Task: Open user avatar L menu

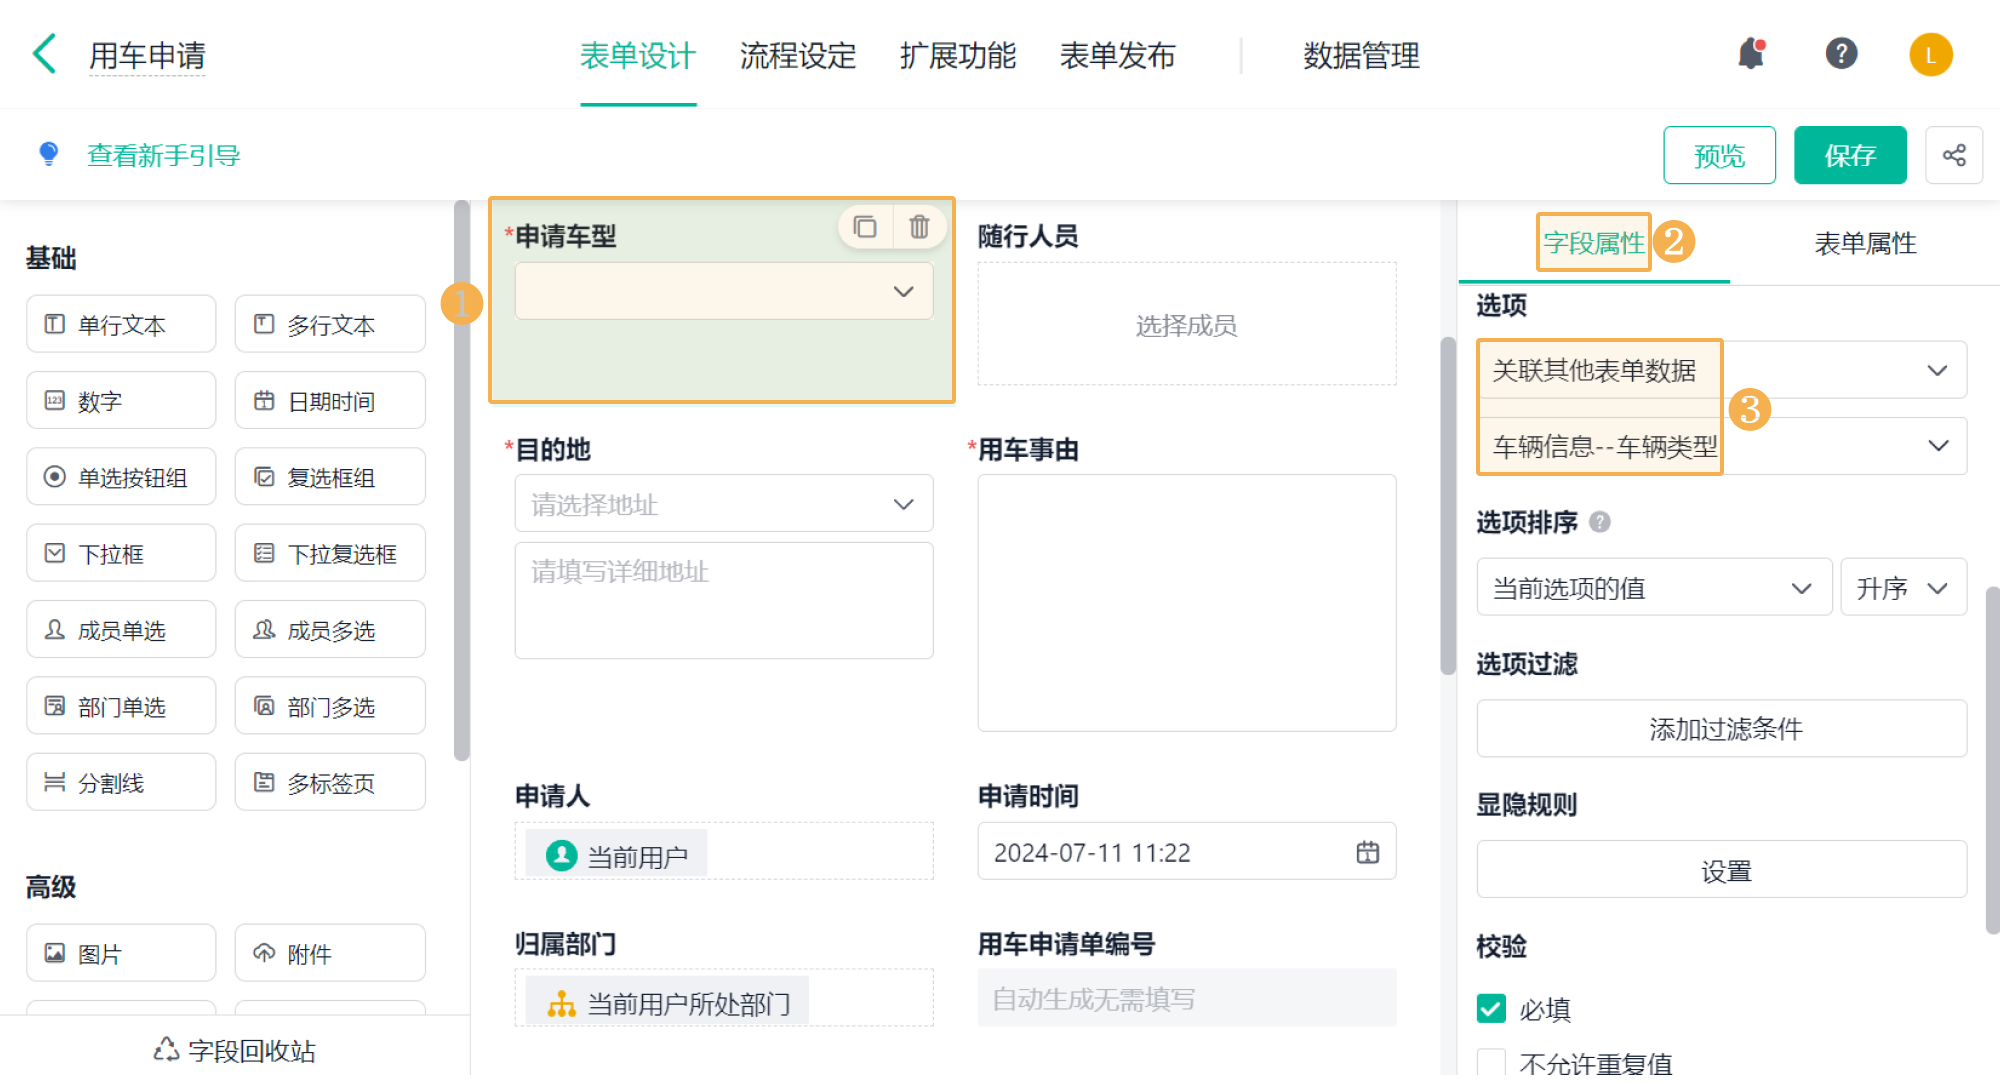Action: (1930, 55)
